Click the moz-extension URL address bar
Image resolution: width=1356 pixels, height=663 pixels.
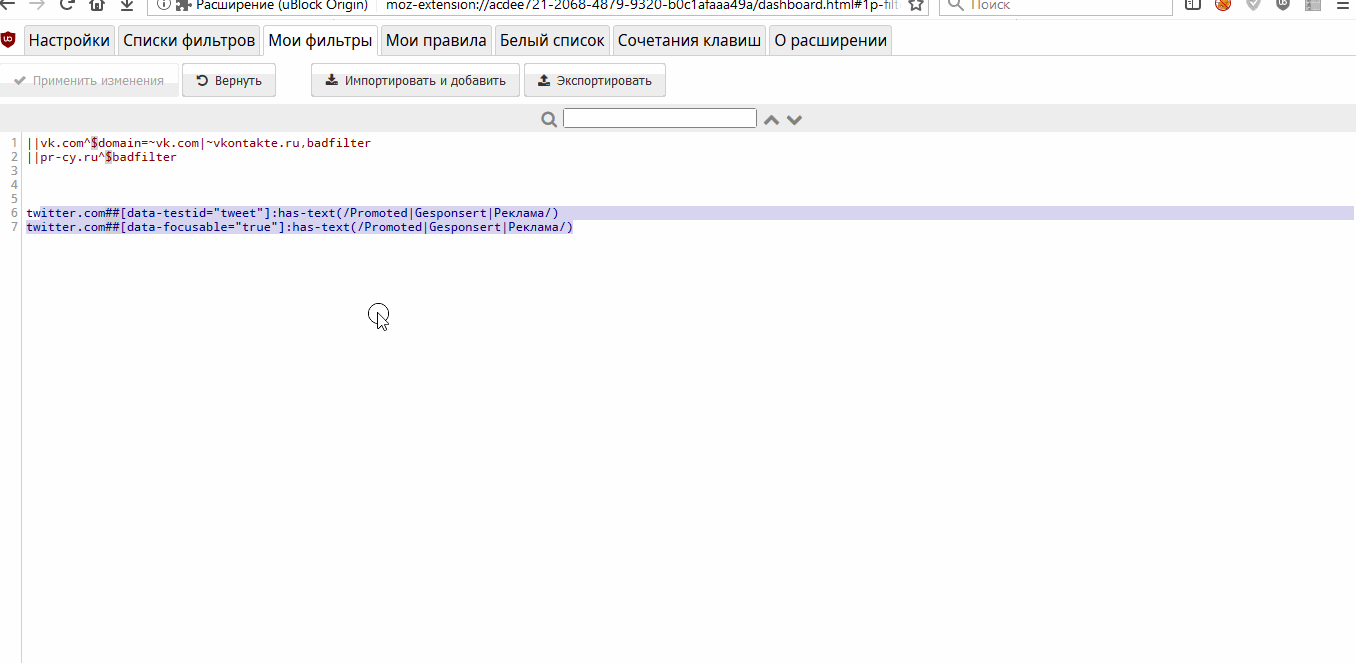click(640, 5)
